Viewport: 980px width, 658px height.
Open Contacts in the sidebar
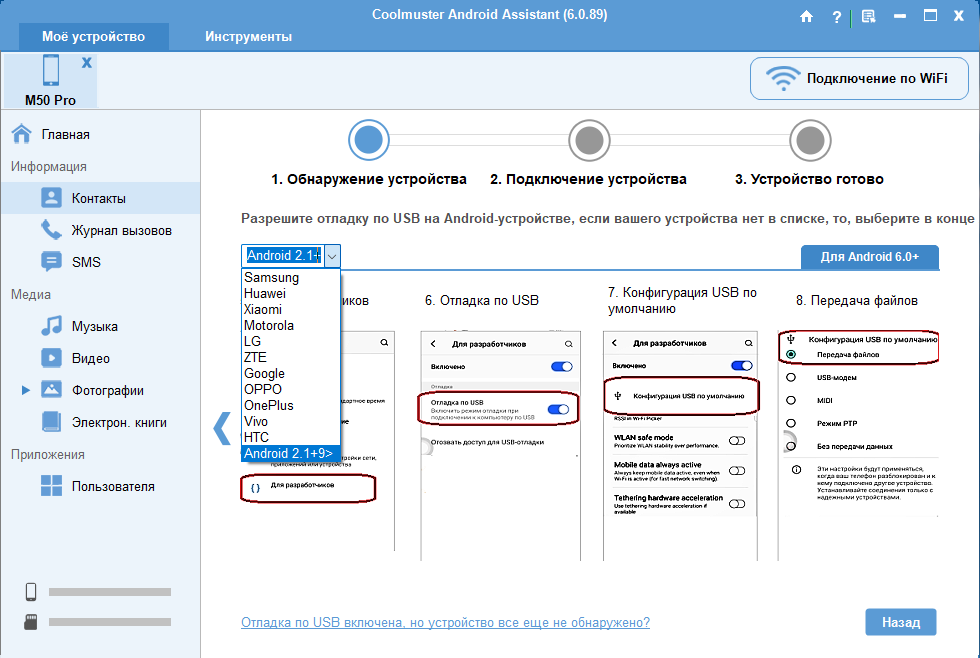(98, 198)
